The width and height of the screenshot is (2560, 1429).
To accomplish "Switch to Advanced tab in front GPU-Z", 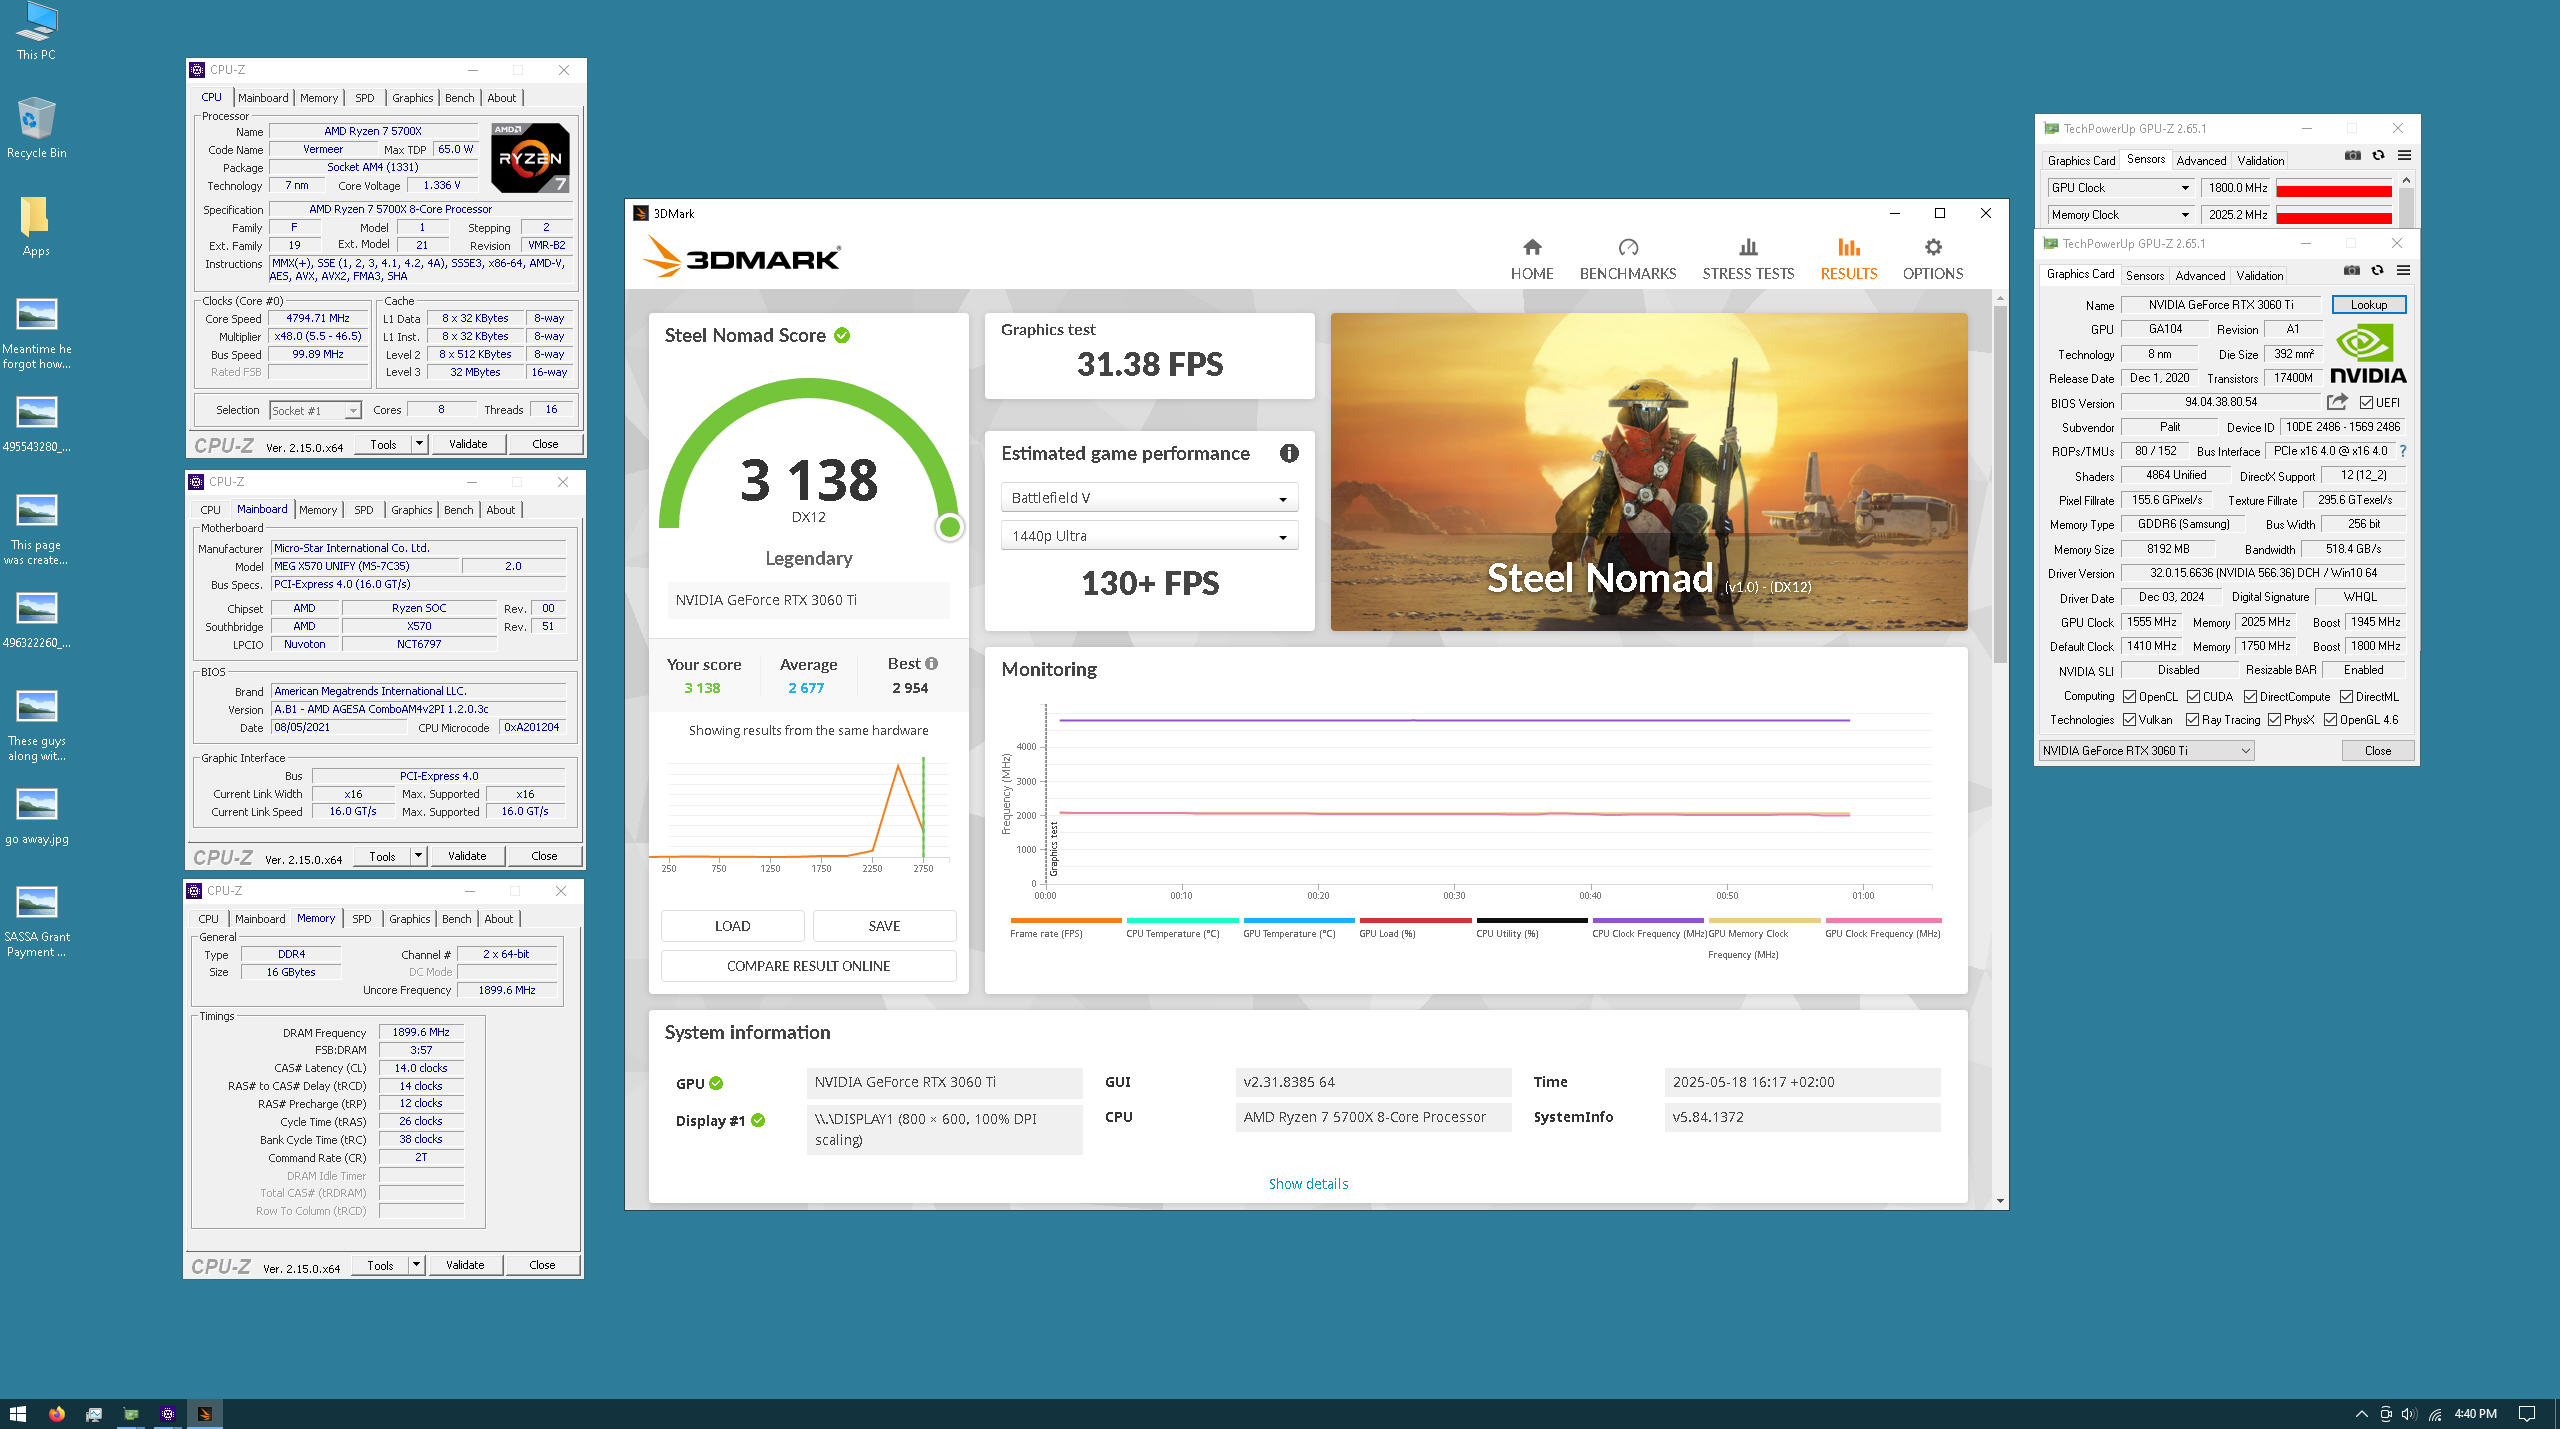I will tap(2200, 275).
